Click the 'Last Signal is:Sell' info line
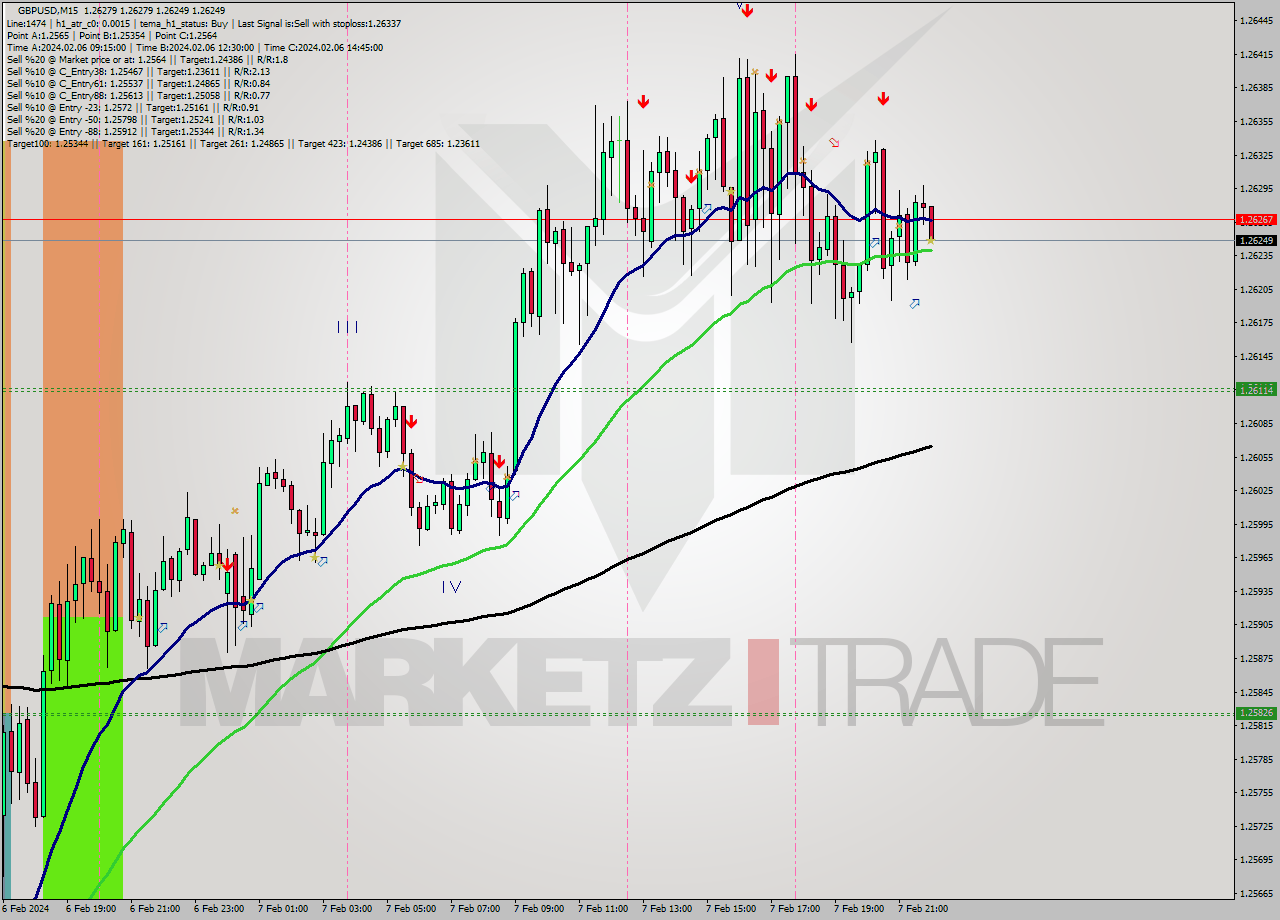 [203, 23]
